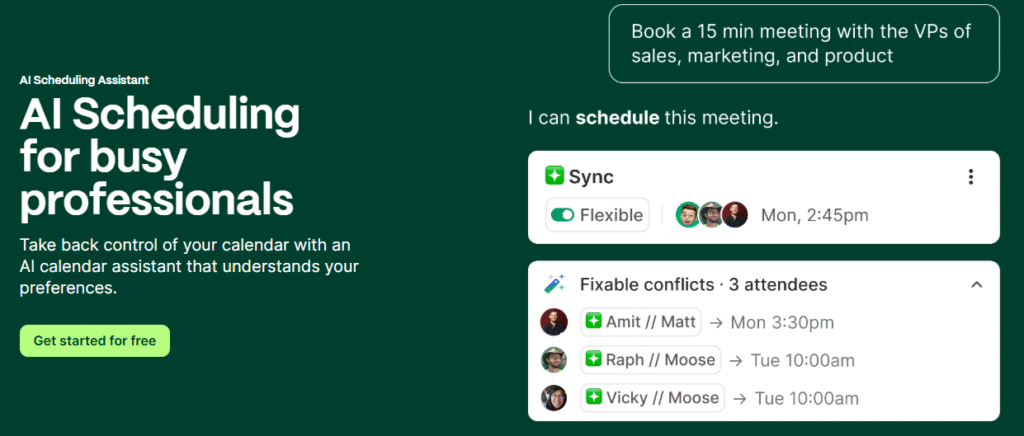Click the green sparkle icon beside Sync
The height and width of the screenshot is (436, 1024).
click(555, 177)
